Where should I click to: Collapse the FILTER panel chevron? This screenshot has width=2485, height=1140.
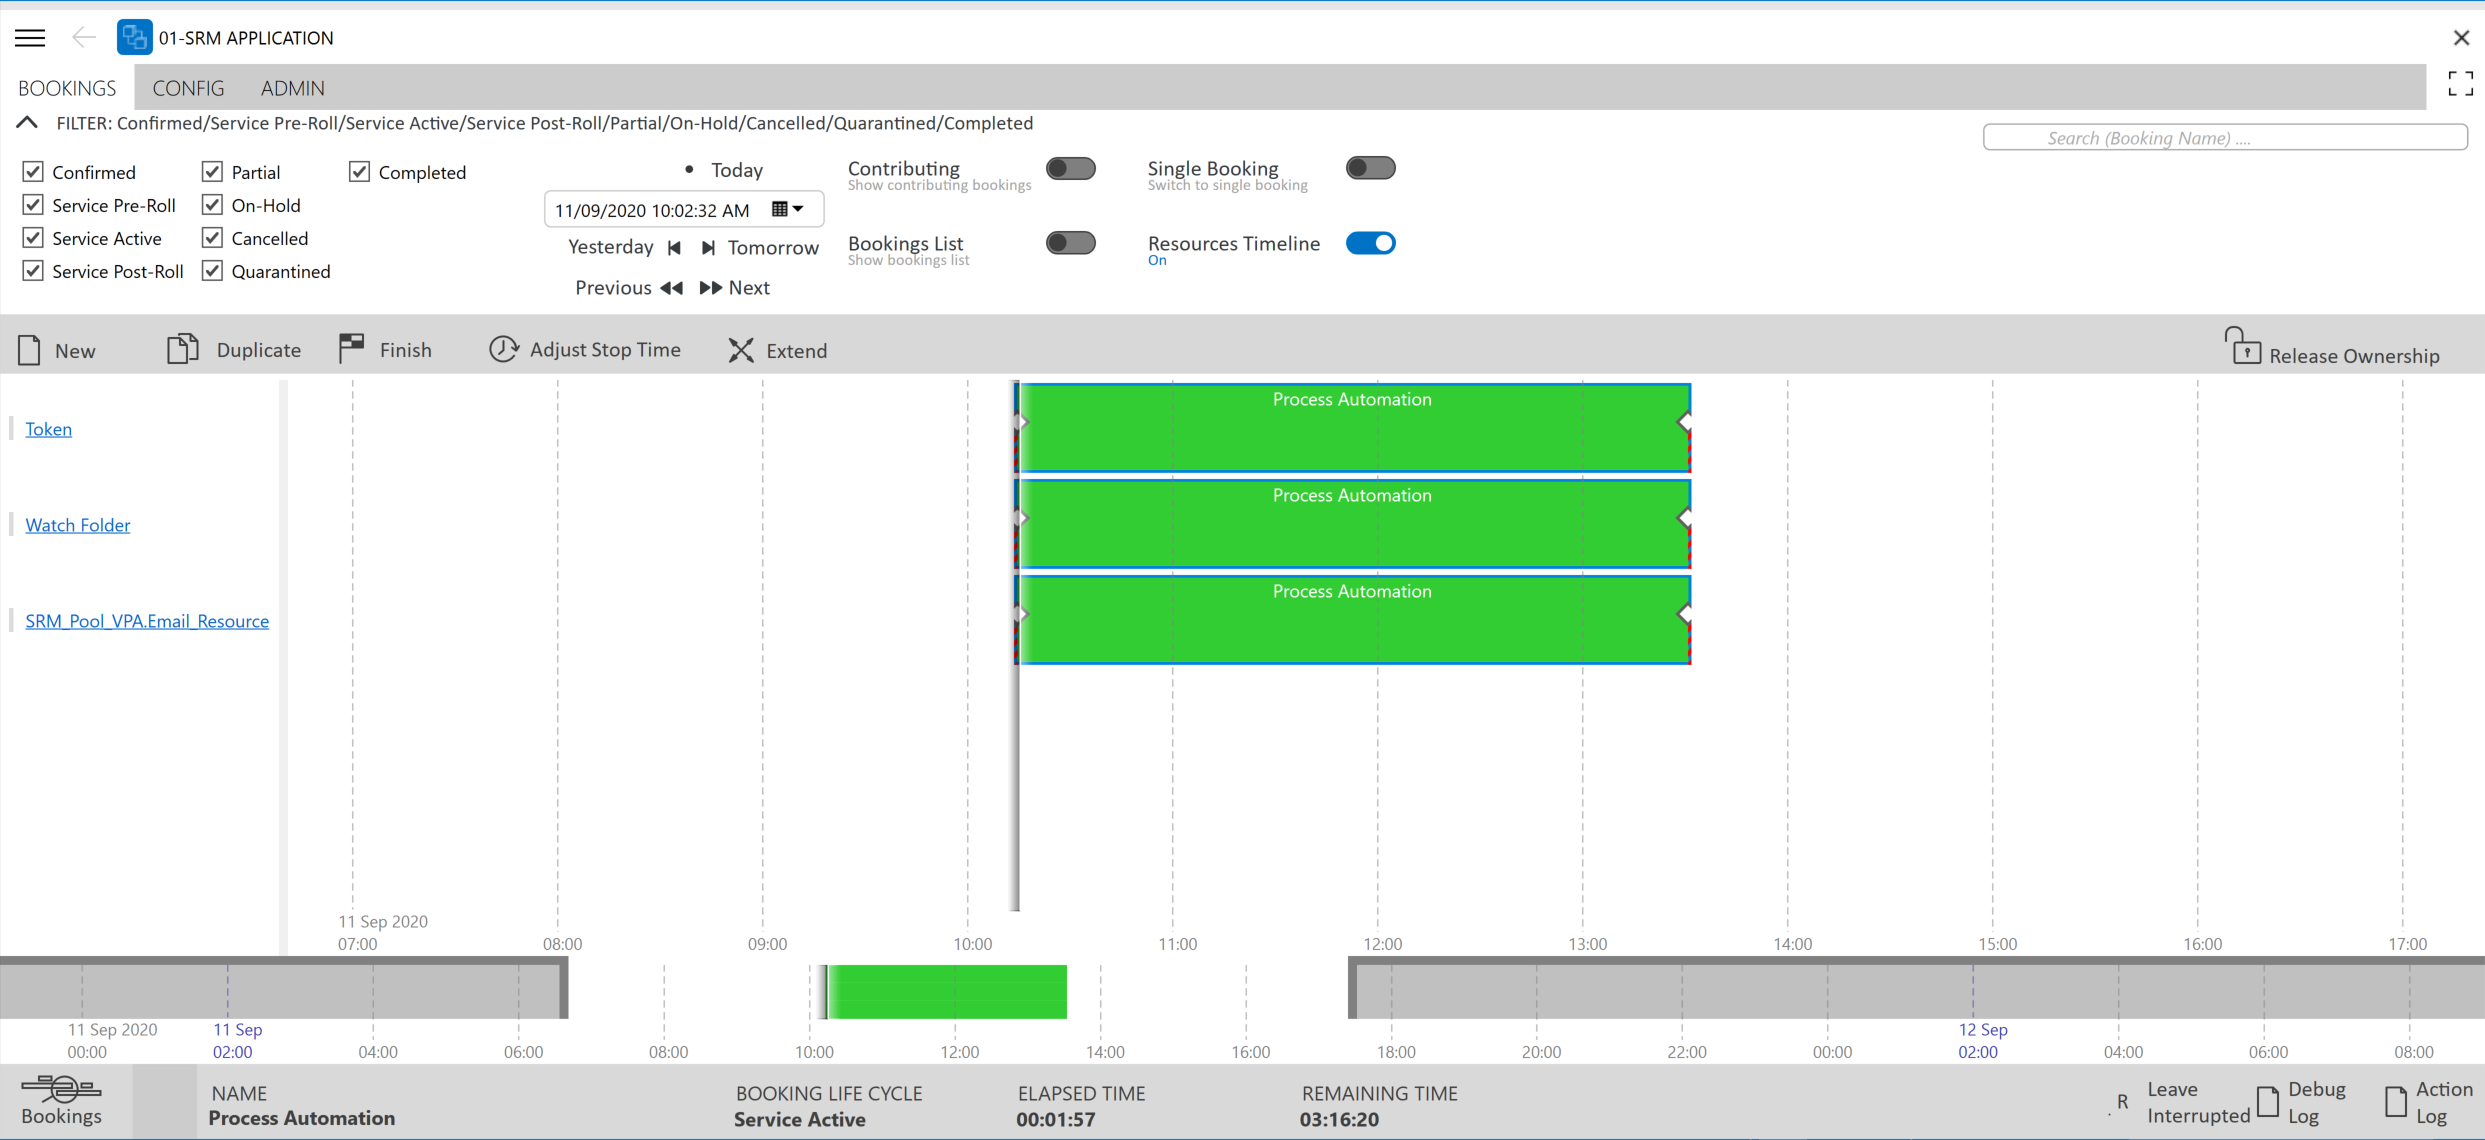click(26, 121)
